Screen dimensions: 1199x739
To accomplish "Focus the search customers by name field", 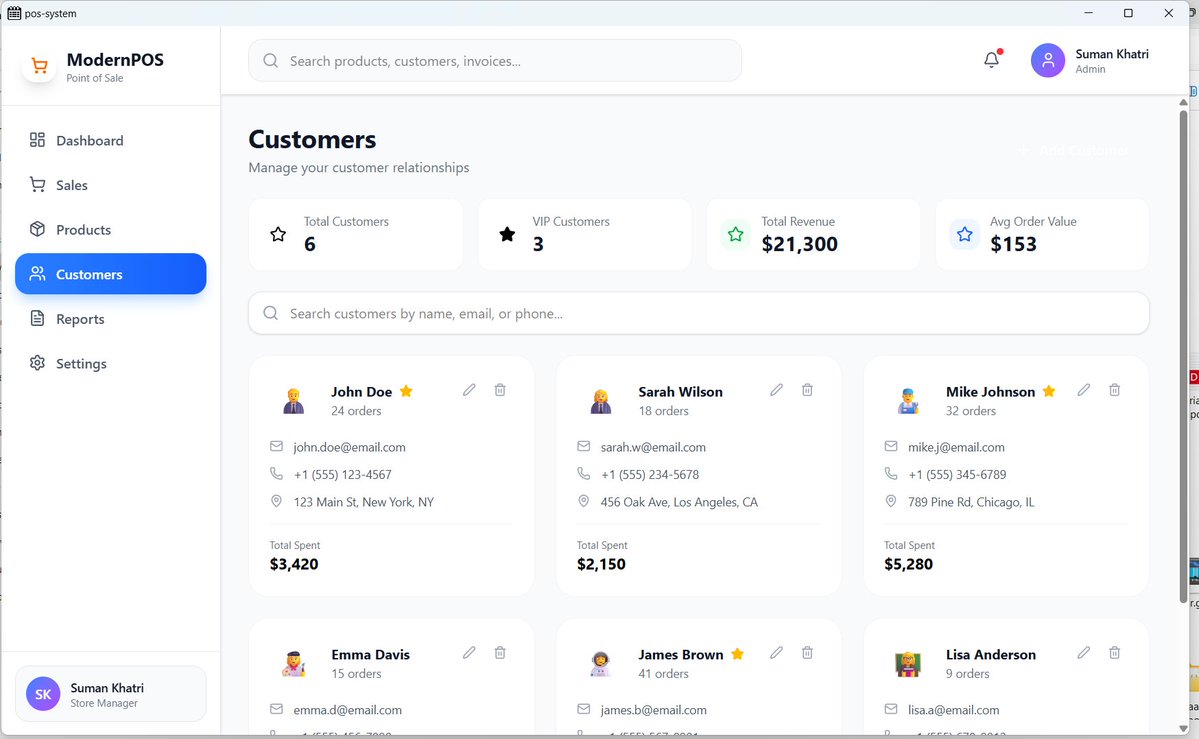I will 699,313.
